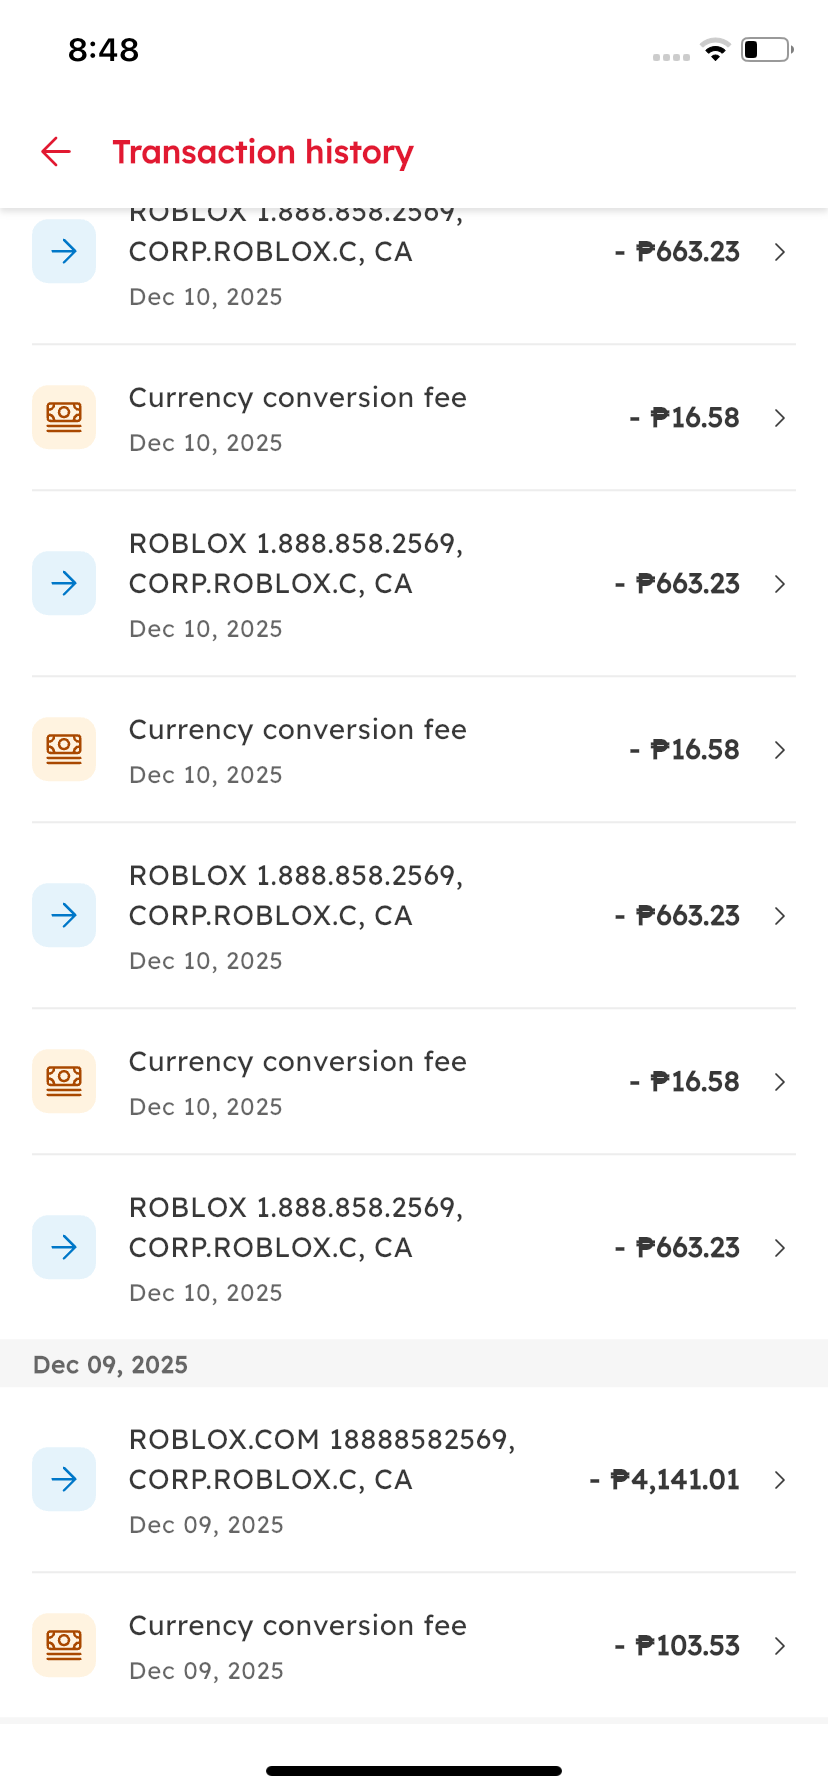The width and height of the screenshot is (828, 1792).
Task: Tap the red back arrow
Action: [56, 152]
